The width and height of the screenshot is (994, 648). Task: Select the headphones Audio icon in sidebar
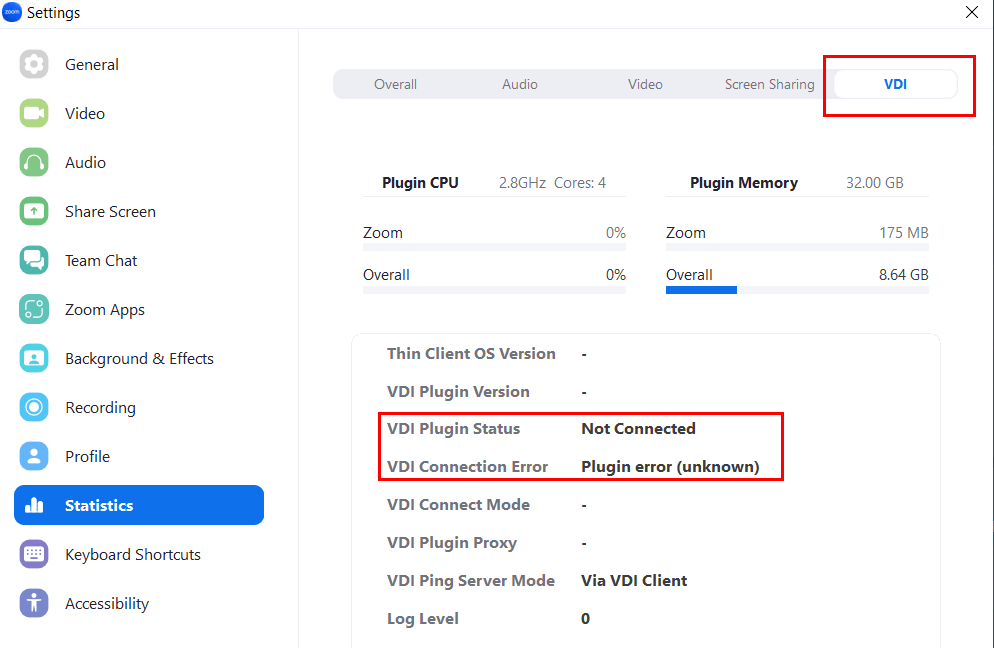click(x=34, y=163)
